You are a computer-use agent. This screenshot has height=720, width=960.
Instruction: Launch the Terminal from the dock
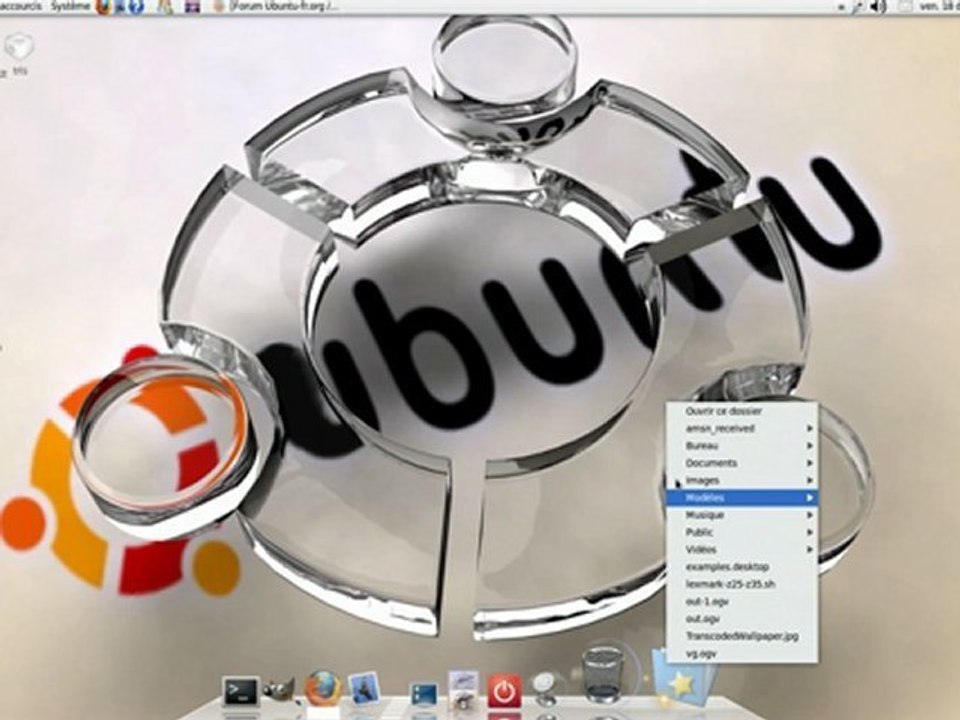[241, 692]
